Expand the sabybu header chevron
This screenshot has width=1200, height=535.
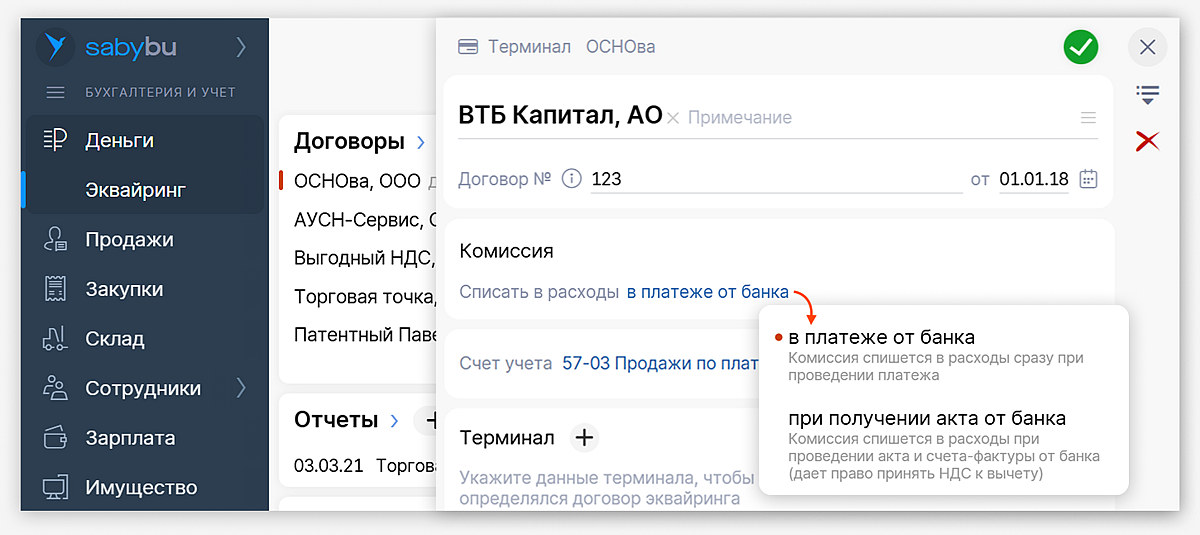tap(241, 46)
